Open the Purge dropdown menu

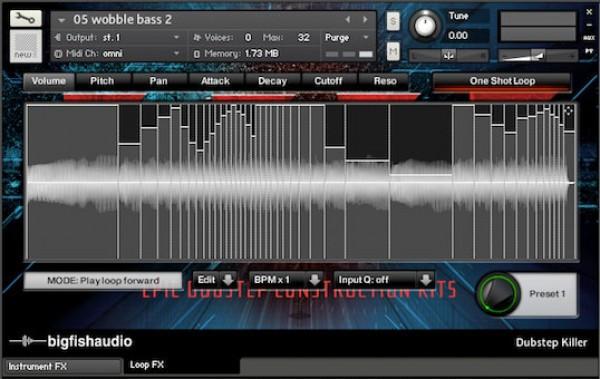click(347, 38)
